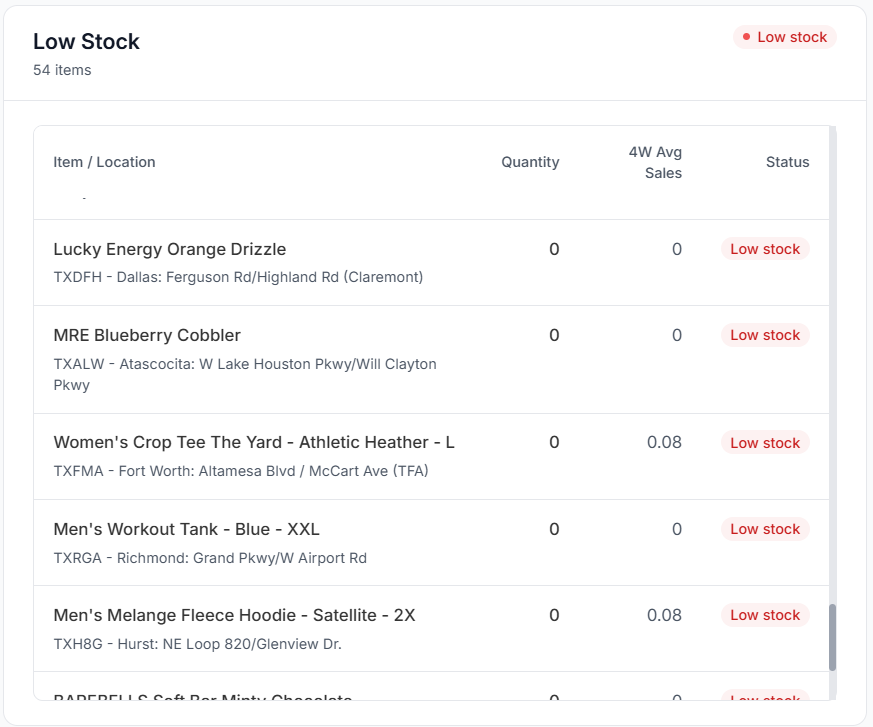This screenshot has width=873, height=727.
Task: Click the TXRGA Richmond Grand Pkwy location text
Action: [210, 558]
